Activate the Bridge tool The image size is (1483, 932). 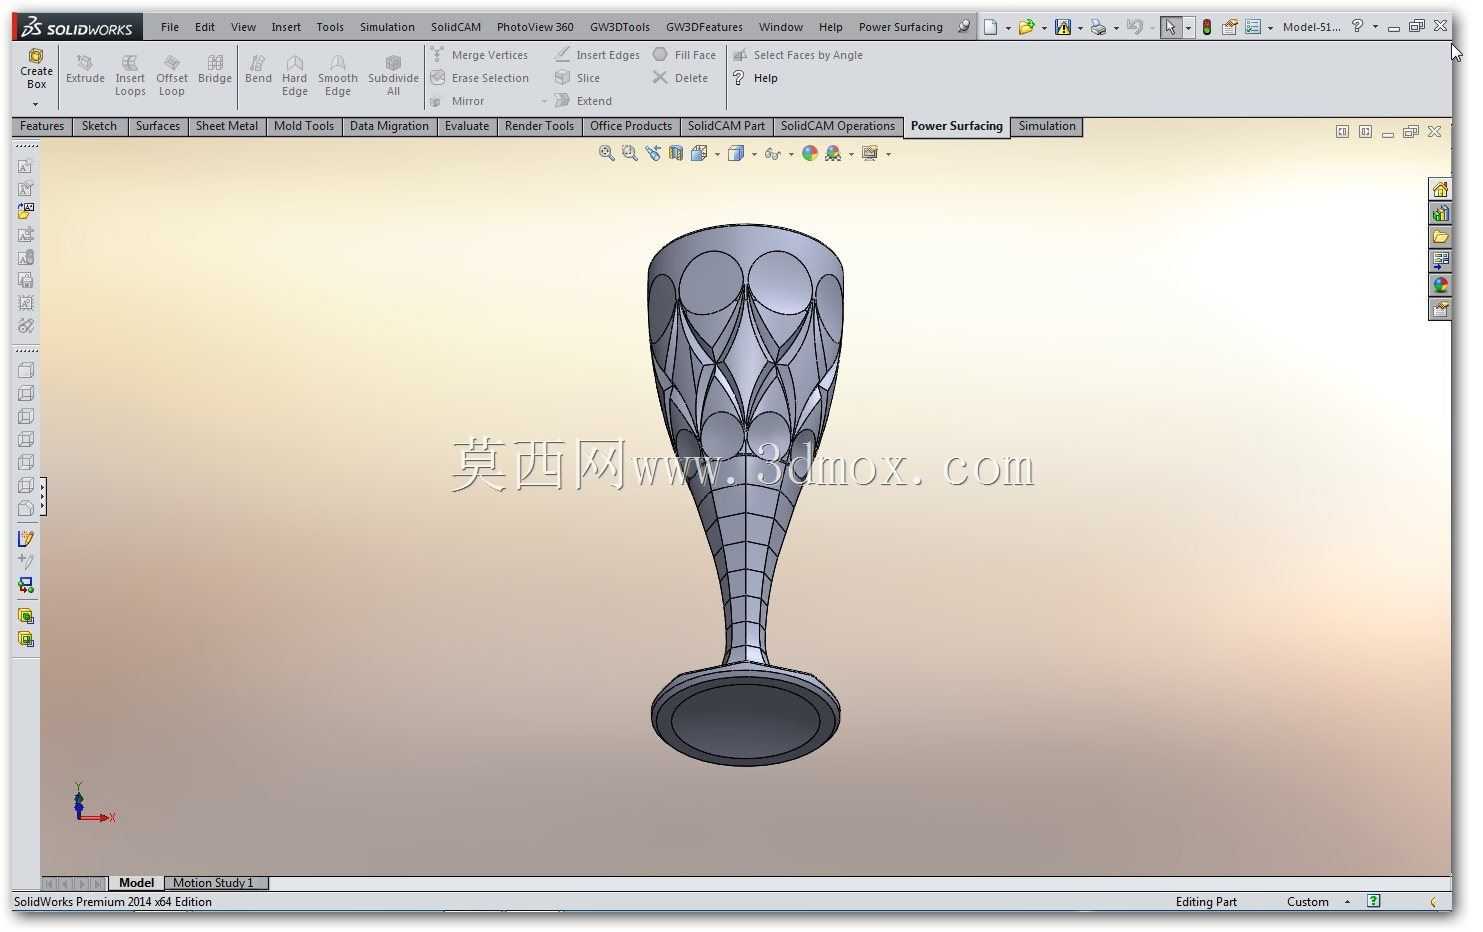click(x=215, y=70)
